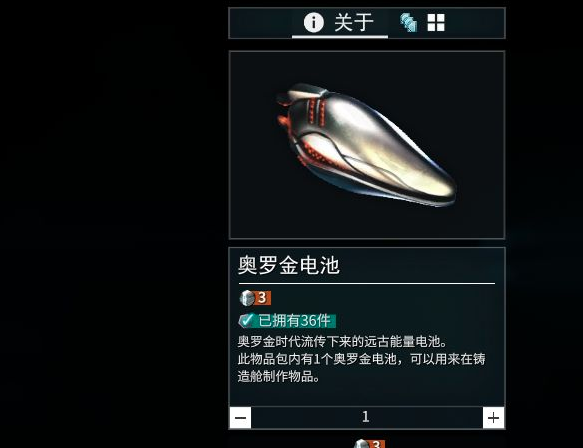Image resolution: width=583 pixels, height=448 pixels.
Task: Click the description text mentioning 铸造舱制作物品
Action: point(361,368)
